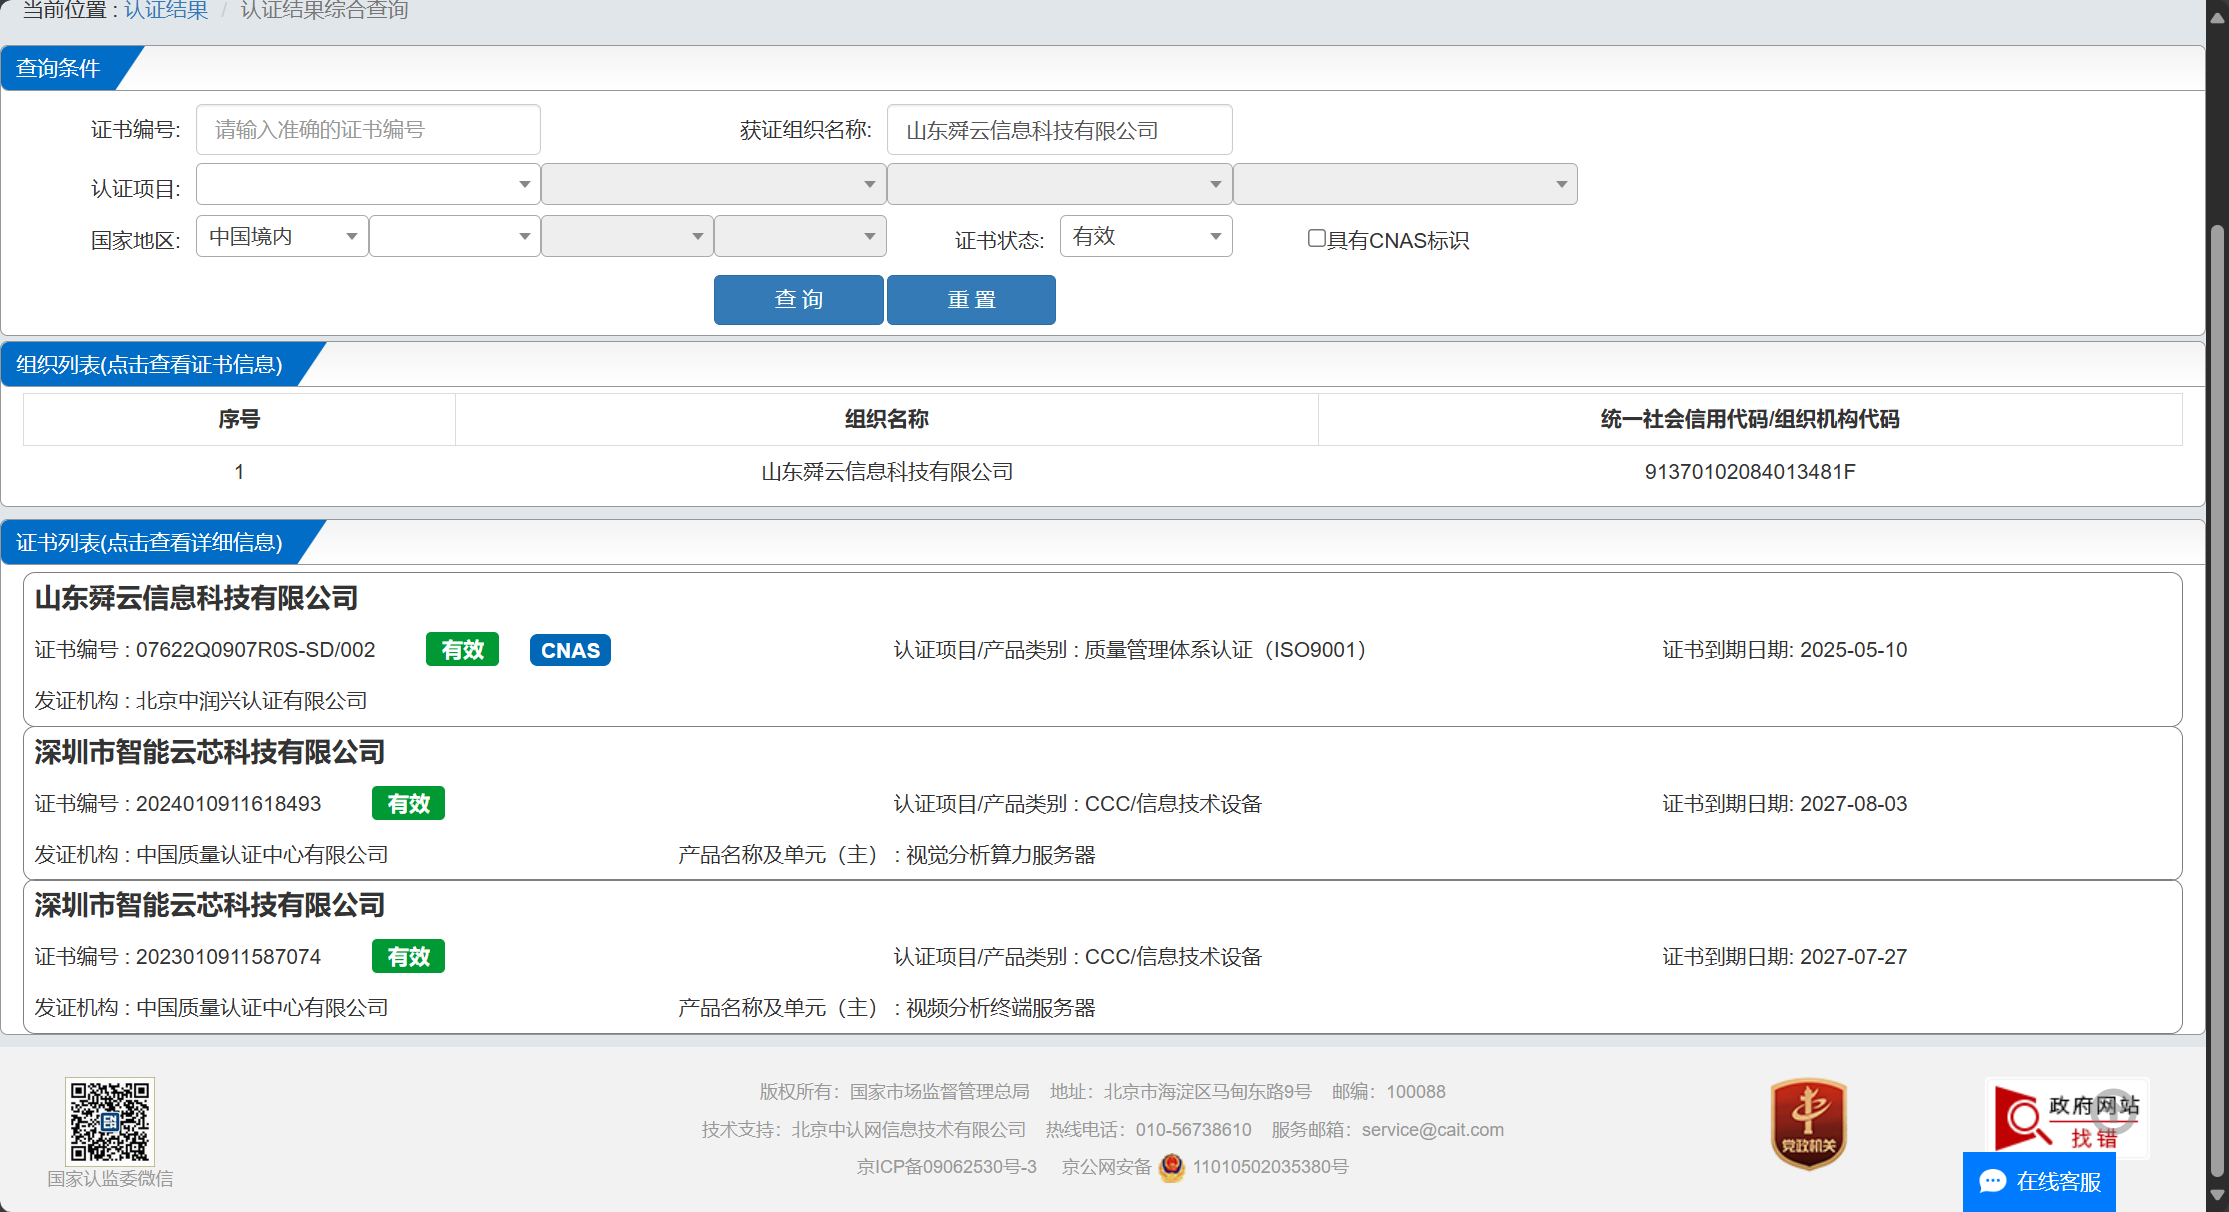Open the third 认证项目 dropdown

pyautogui.click(x=1059, y=184)
